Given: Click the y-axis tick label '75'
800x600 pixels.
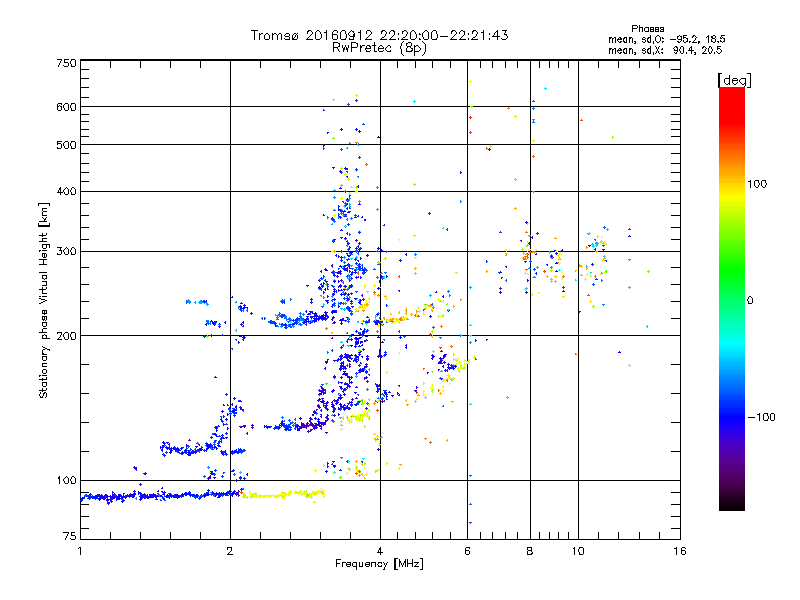Looking at the screenshot, I should tap(70, 536).
